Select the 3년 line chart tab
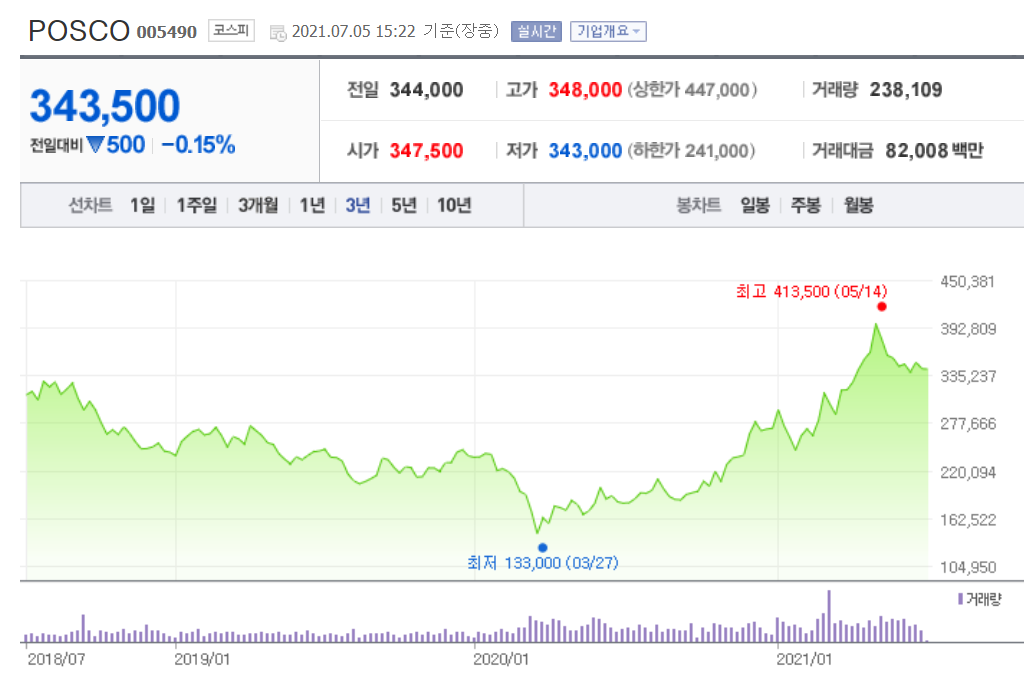The image size is (1024, 684). [x=358, y=205]
